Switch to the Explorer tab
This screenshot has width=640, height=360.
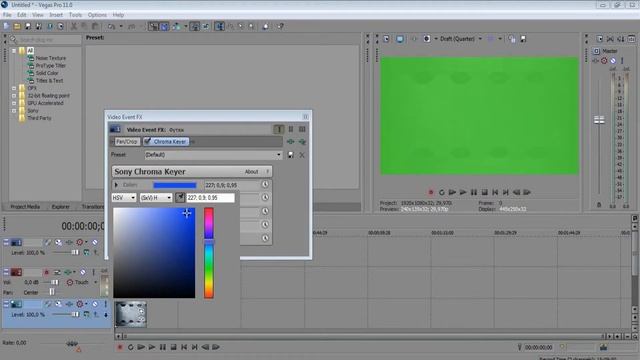(x=60, y=207)
